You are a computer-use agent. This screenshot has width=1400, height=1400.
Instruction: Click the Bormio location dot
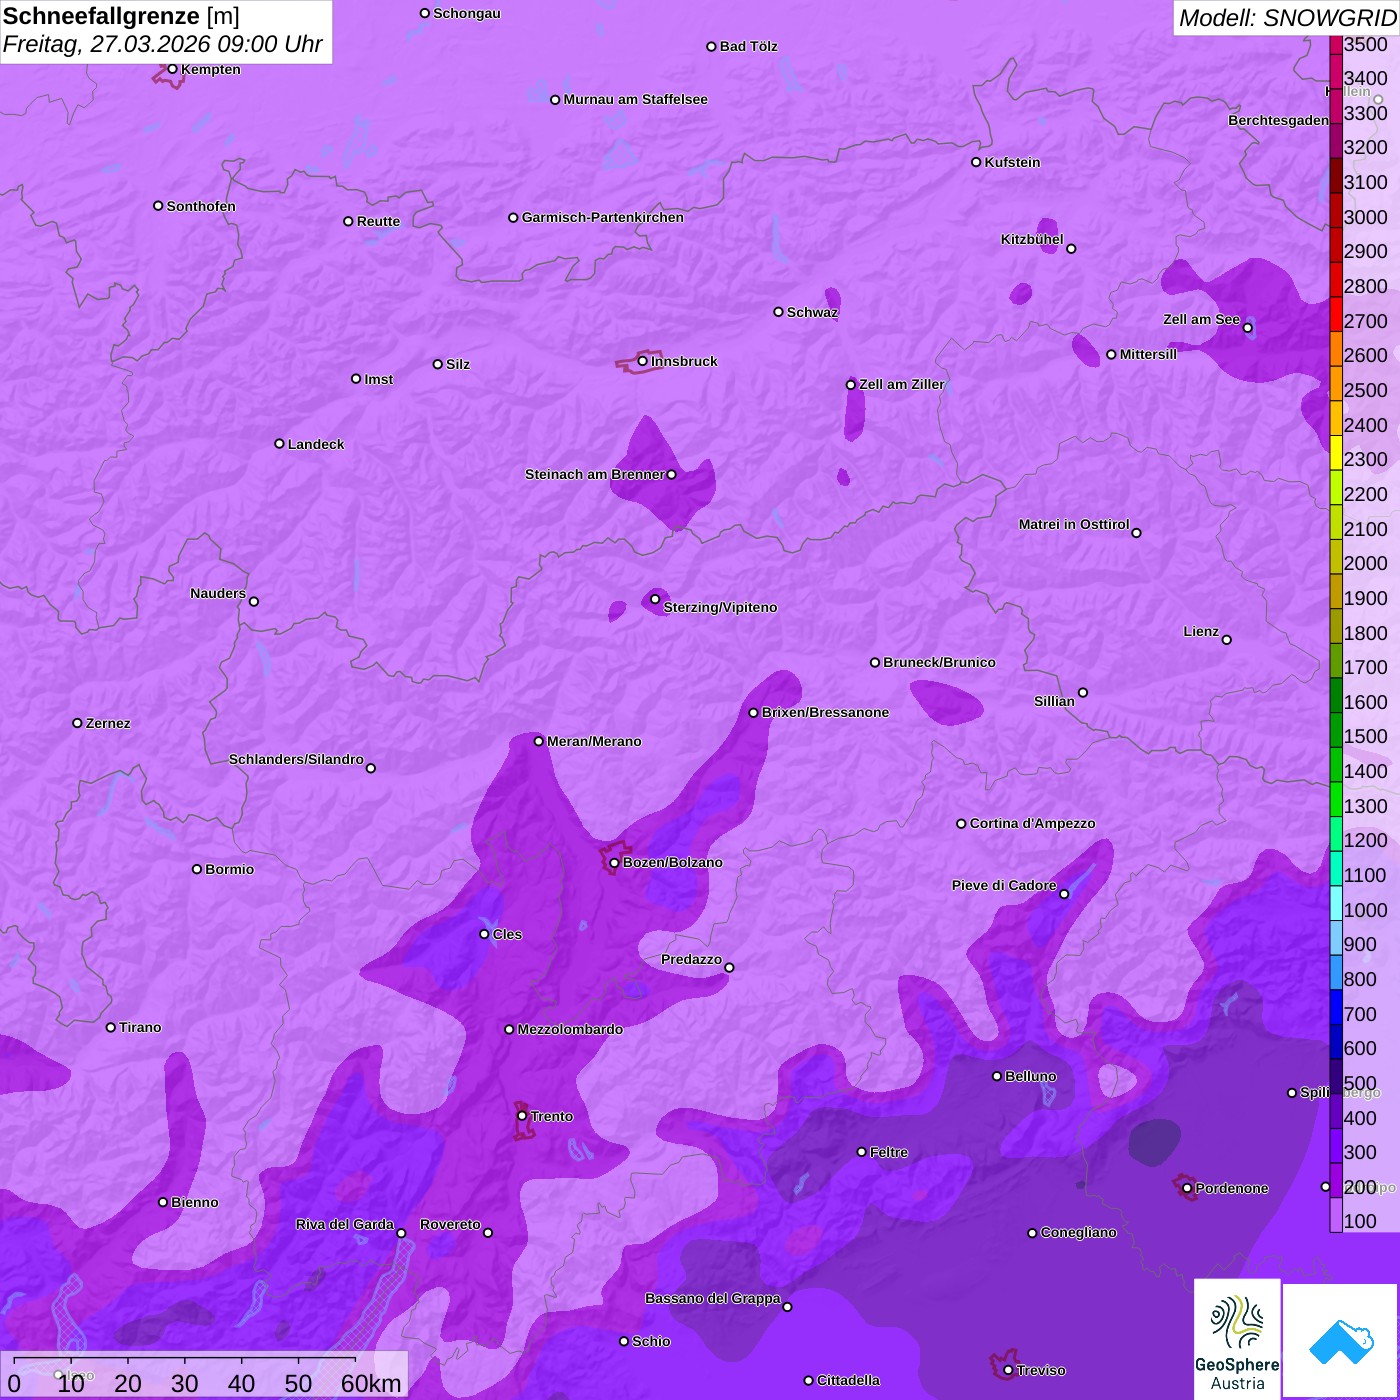197,869
